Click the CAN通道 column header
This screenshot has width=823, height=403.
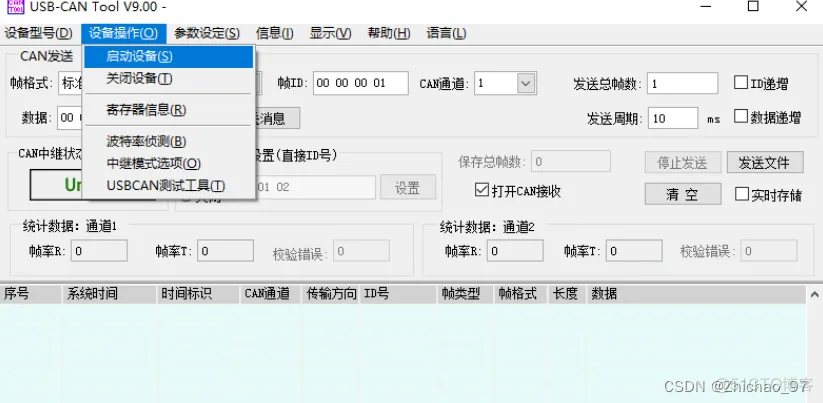[271, 294]
